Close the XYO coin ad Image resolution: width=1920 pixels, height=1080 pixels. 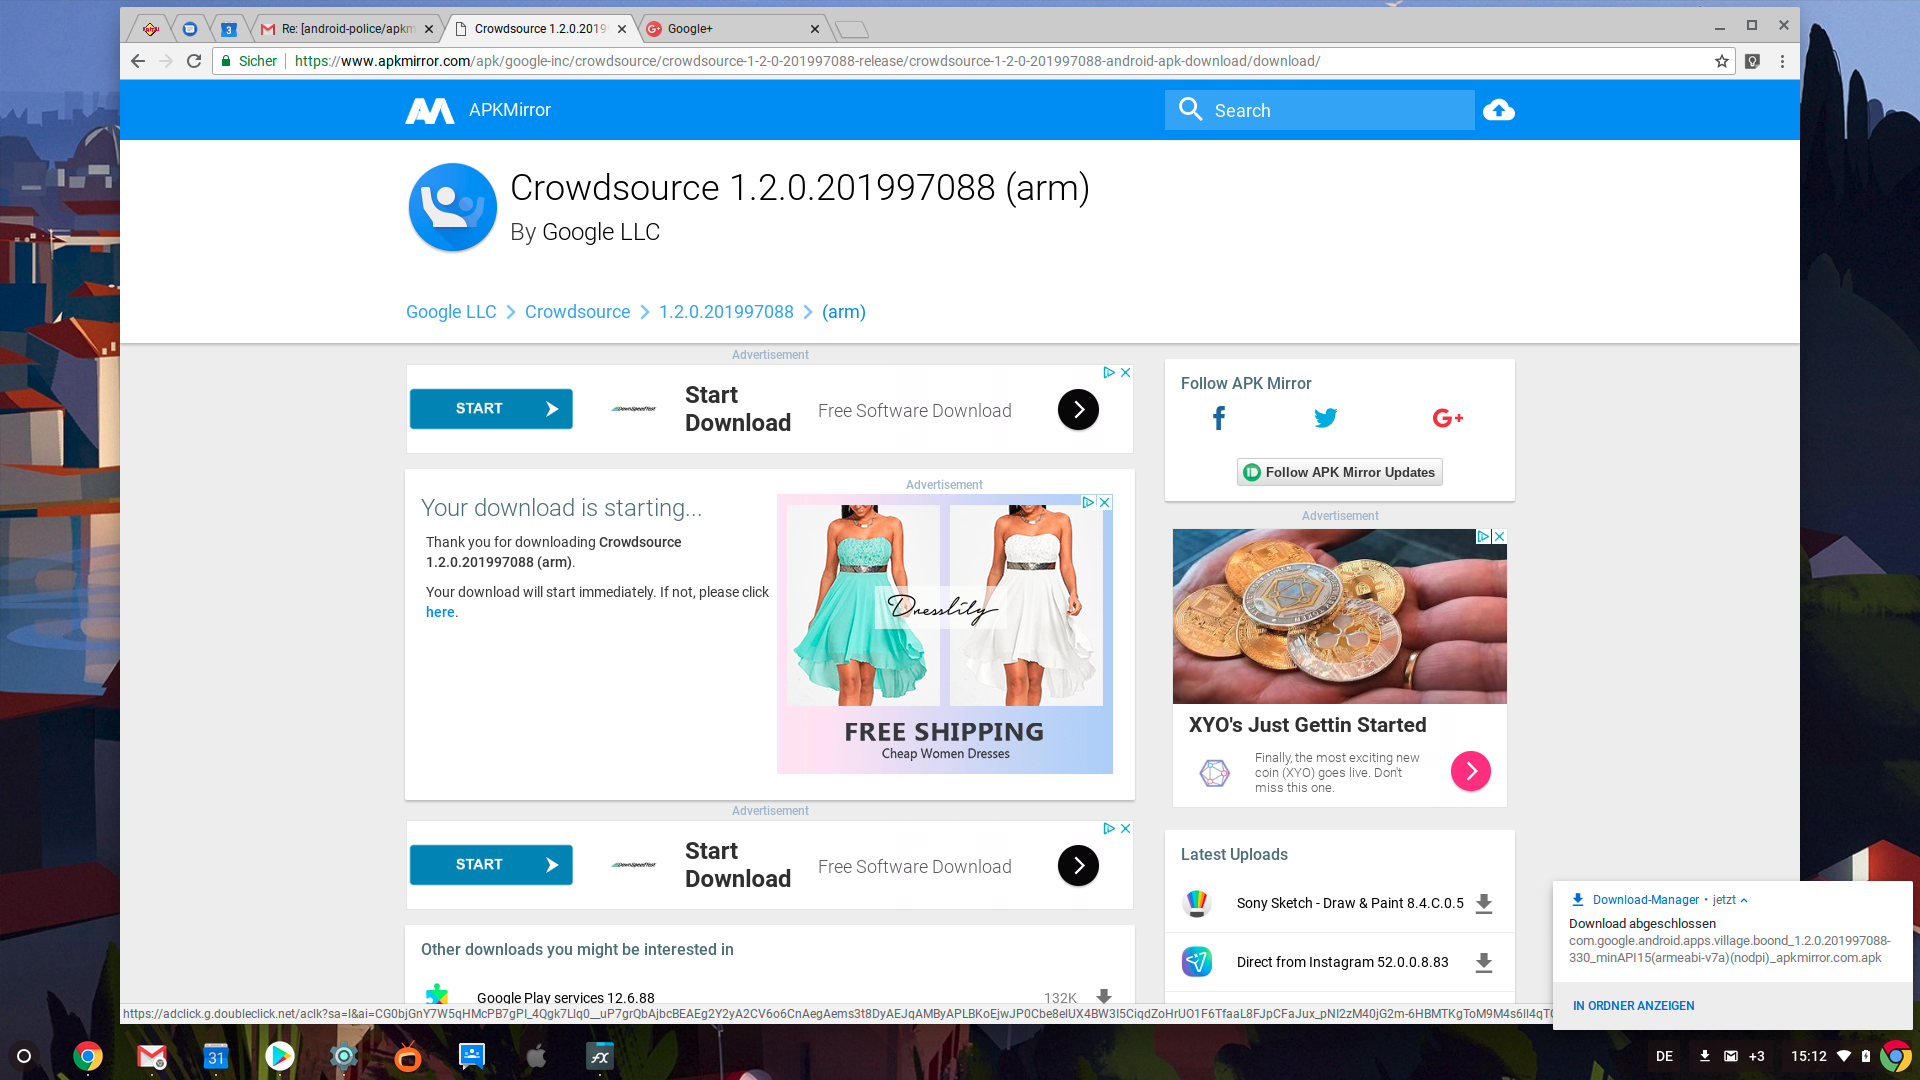[x=1499, y=536]
